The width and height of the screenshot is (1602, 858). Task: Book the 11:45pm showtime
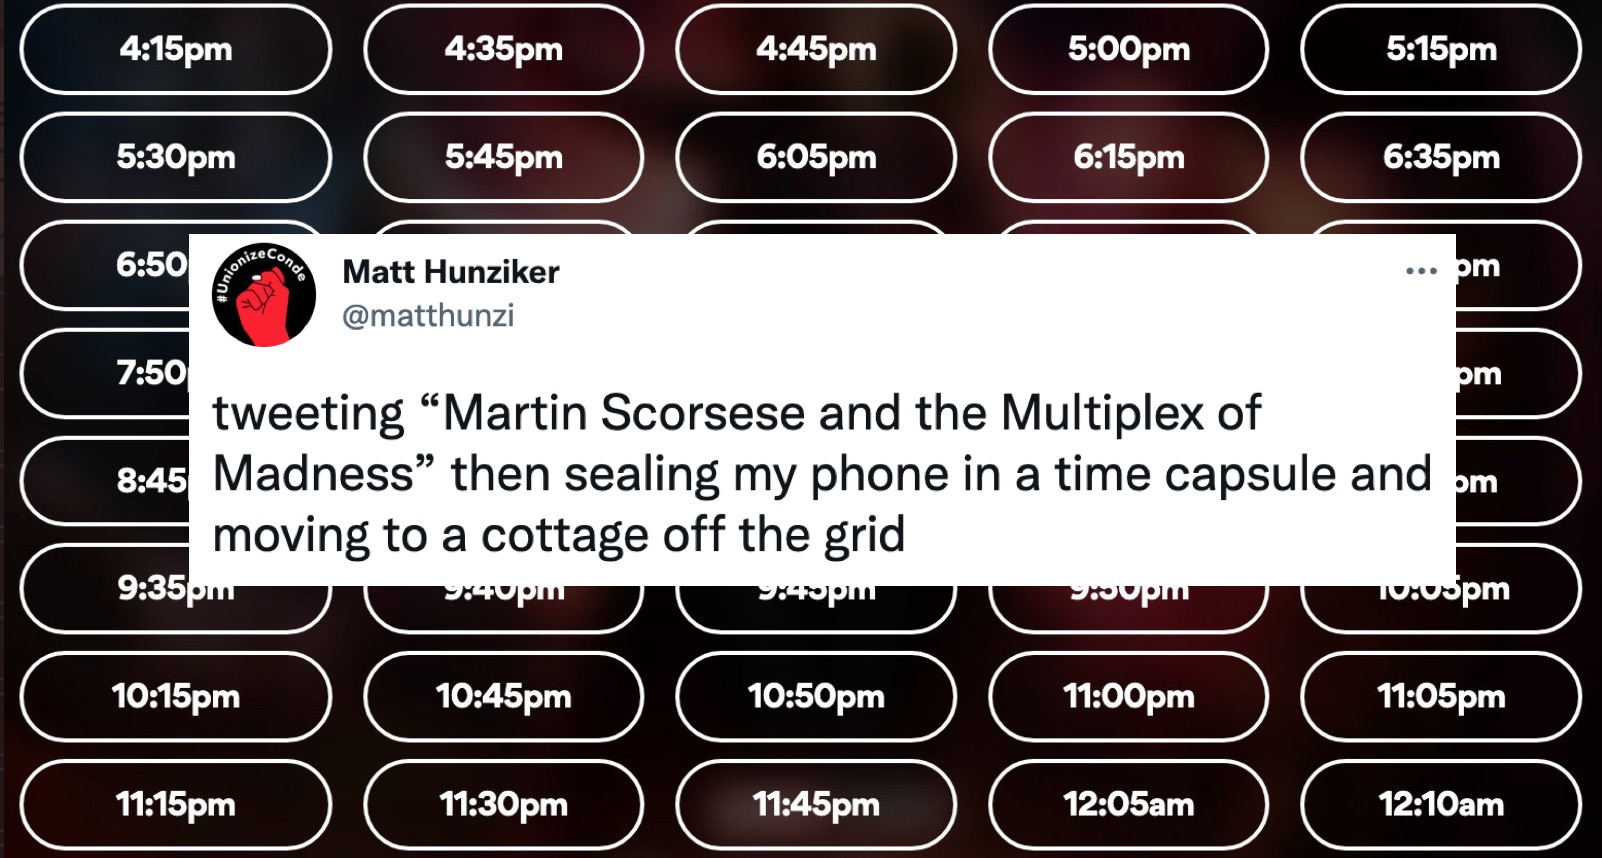816,804
